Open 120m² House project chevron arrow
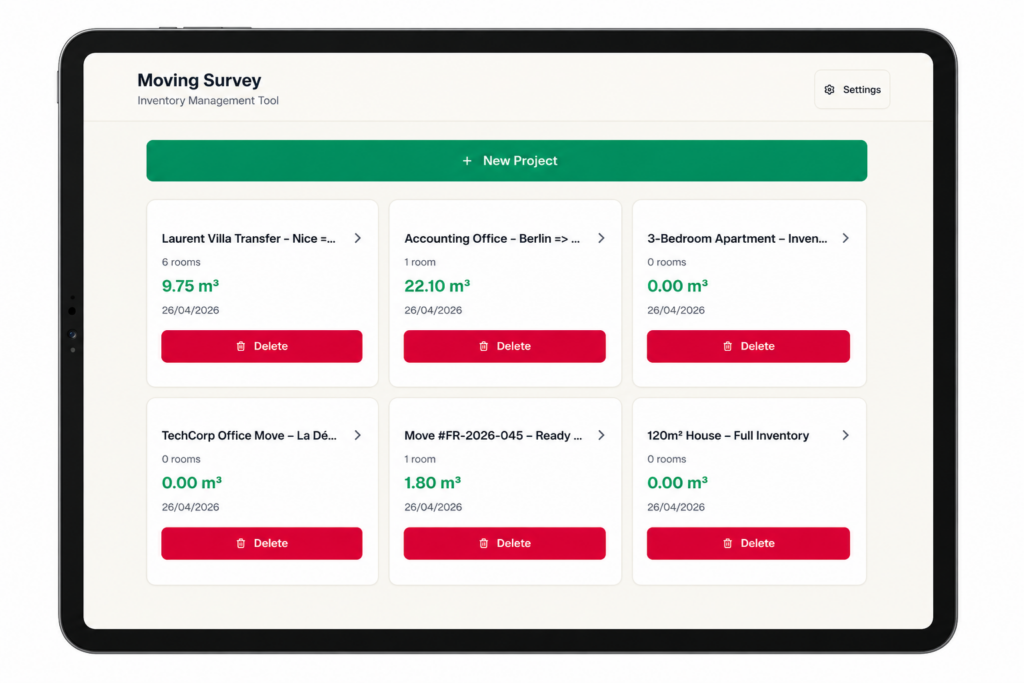The image size is (1024, 683). [x=845, y=436]
